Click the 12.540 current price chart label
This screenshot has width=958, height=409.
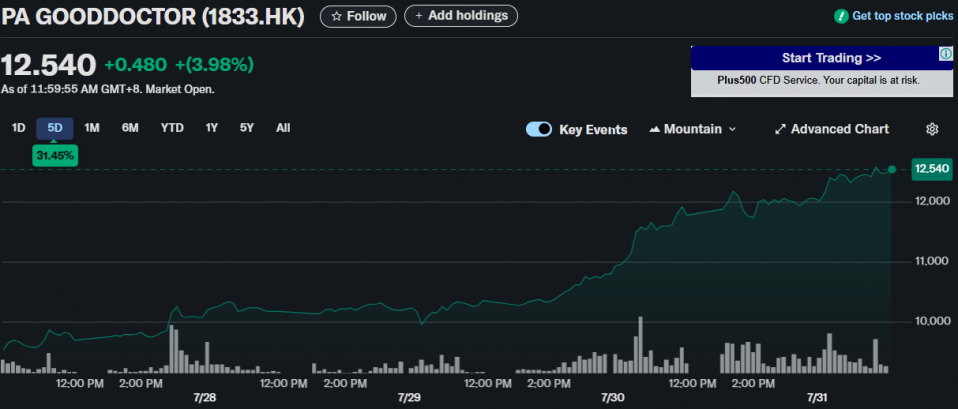(x=931, y=169)
